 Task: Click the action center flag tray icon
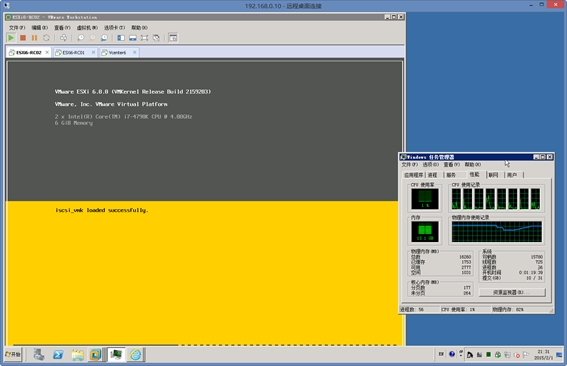(x=526, y=355)
